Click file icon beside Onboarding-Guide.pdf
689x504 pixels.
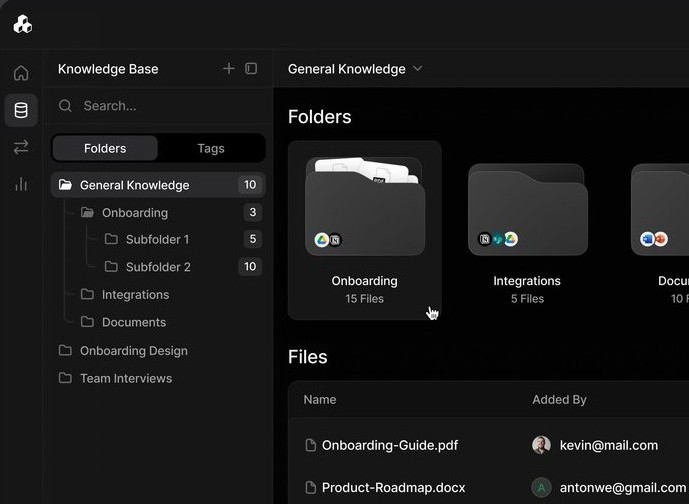[311, 445]
